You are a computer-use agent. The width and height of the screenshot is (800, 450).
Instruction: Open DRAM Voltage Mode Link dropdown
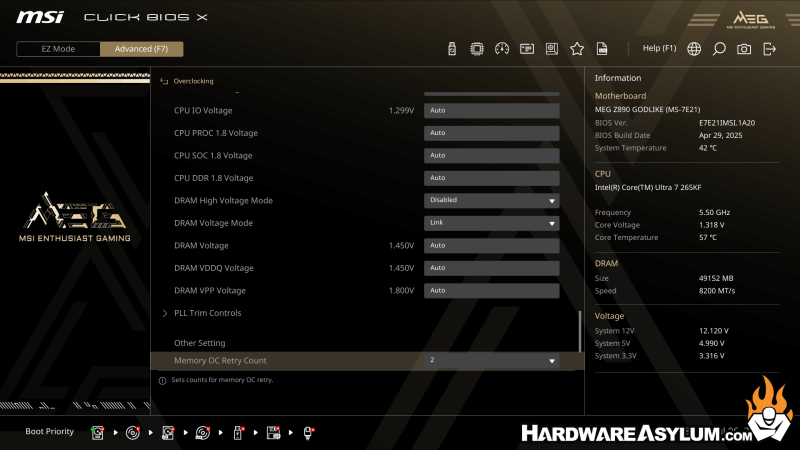(491, 223)
